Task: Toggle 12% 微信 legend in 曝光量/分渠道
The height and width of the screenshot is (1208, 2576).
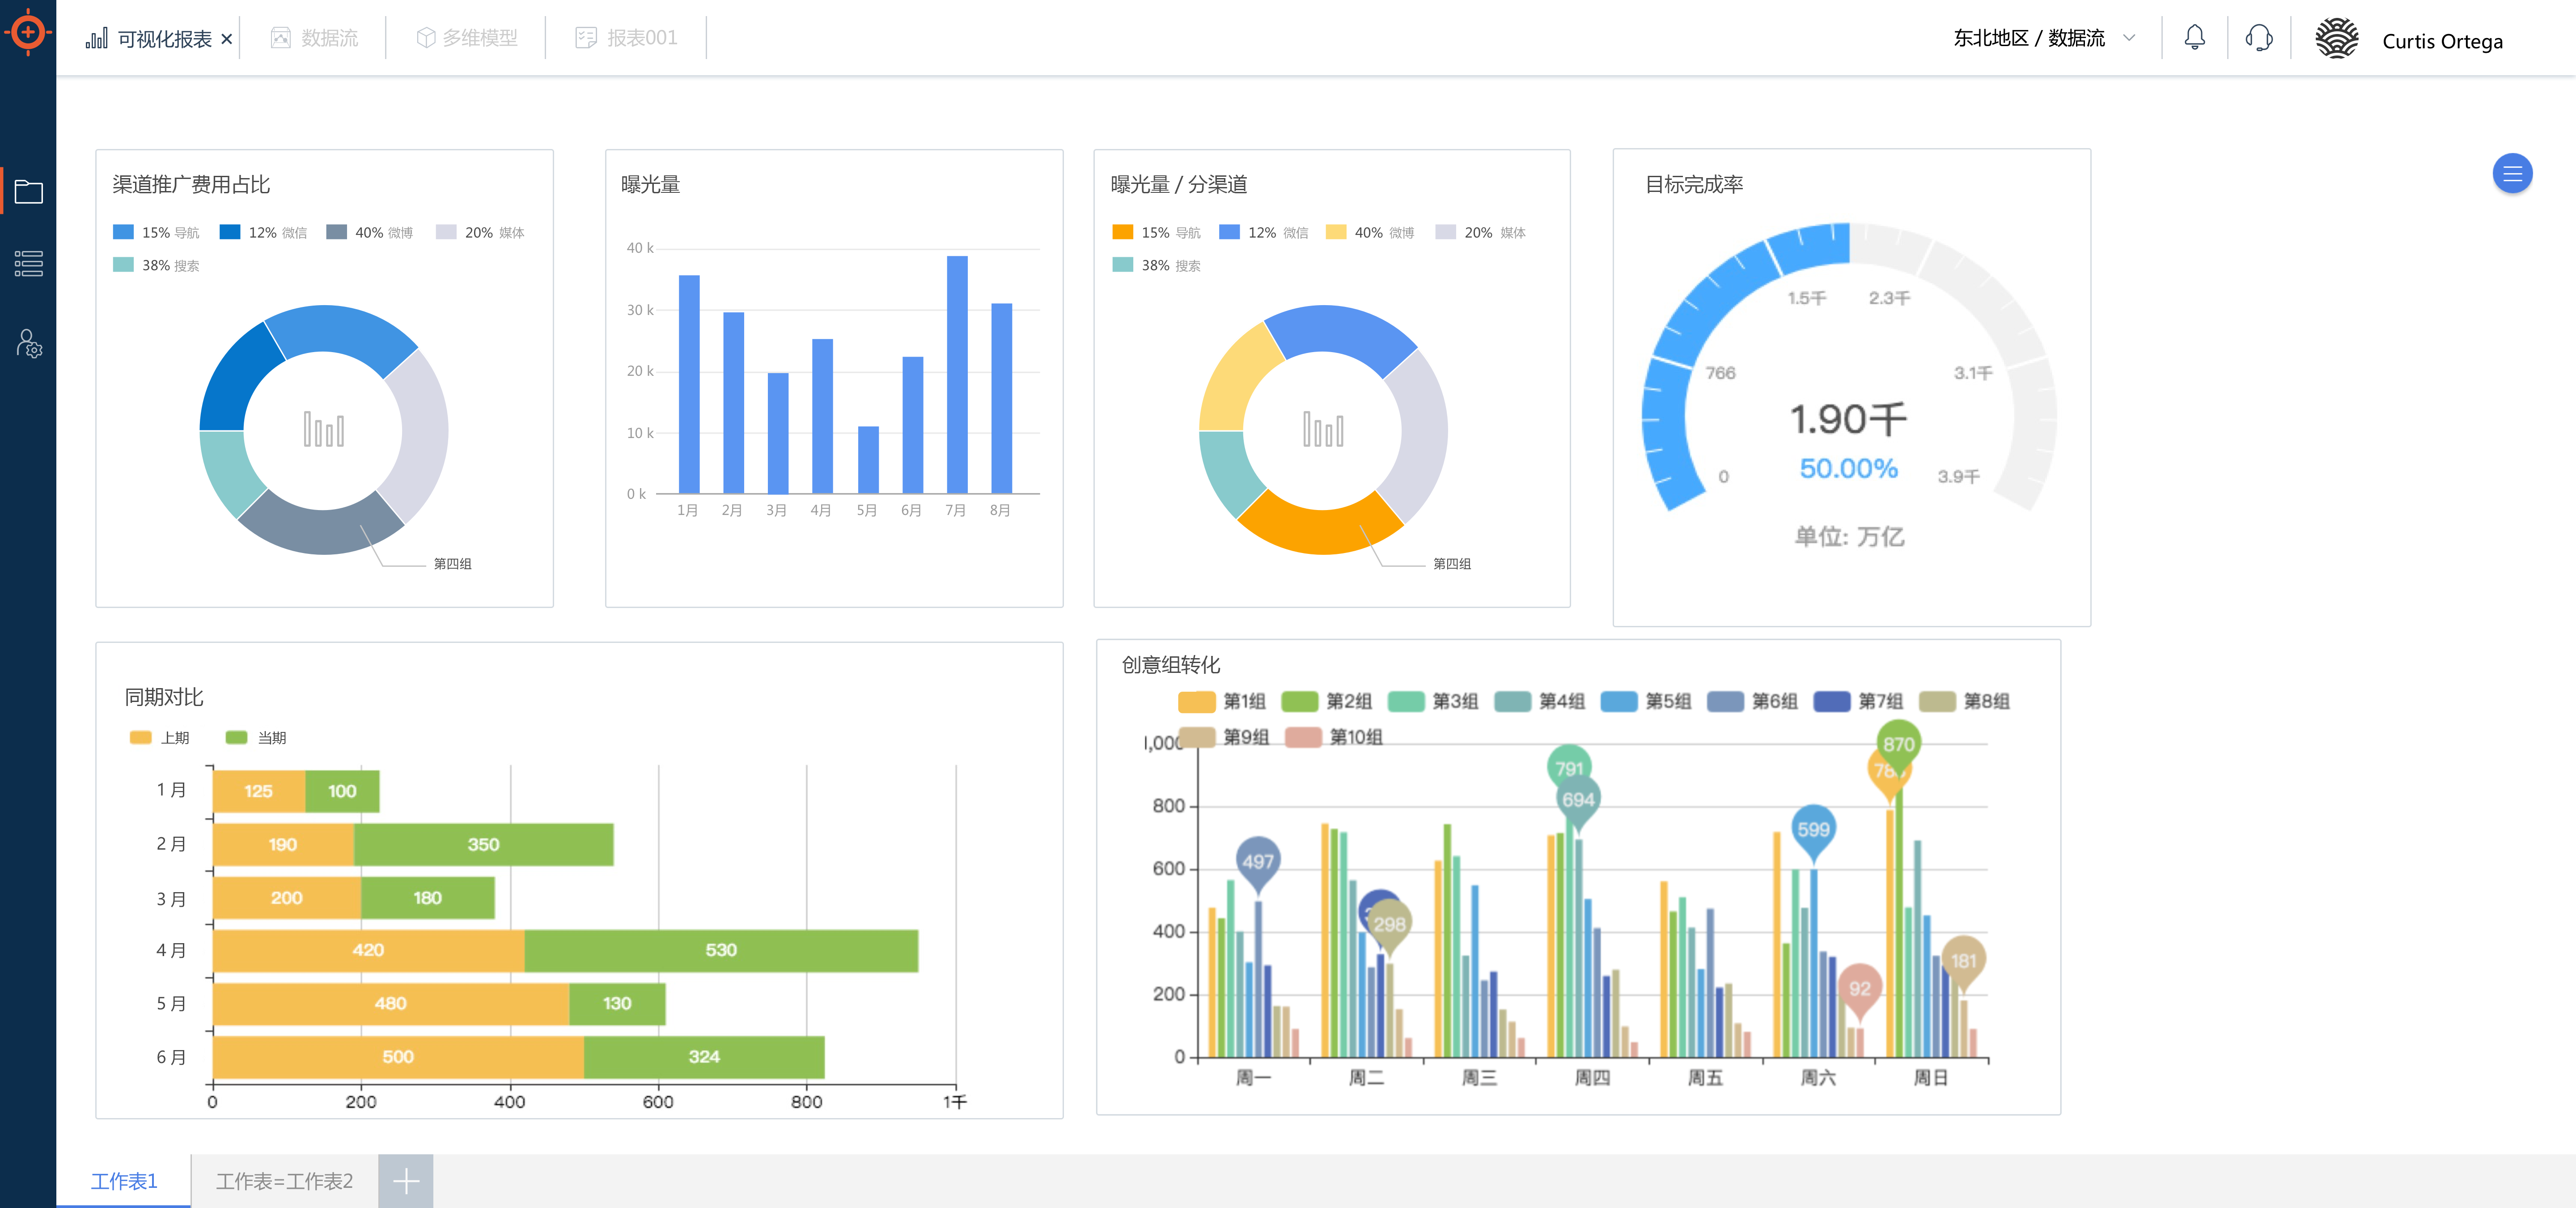Action: (1263, 232)
